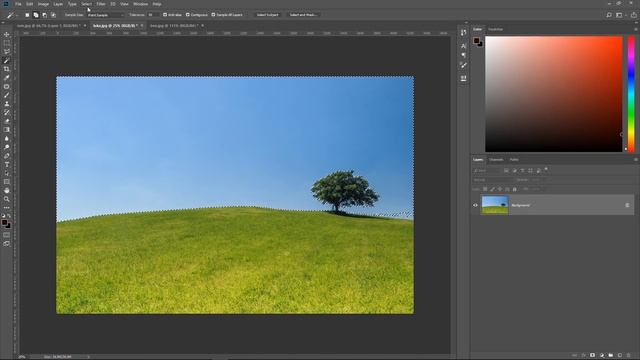Toggle Quick Mask mode
The image size is (640, 360).
pos(7,235)
